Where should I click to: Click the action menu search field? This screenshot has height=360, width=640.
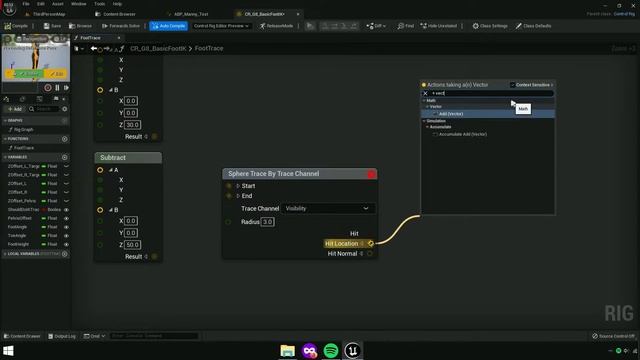491,93
